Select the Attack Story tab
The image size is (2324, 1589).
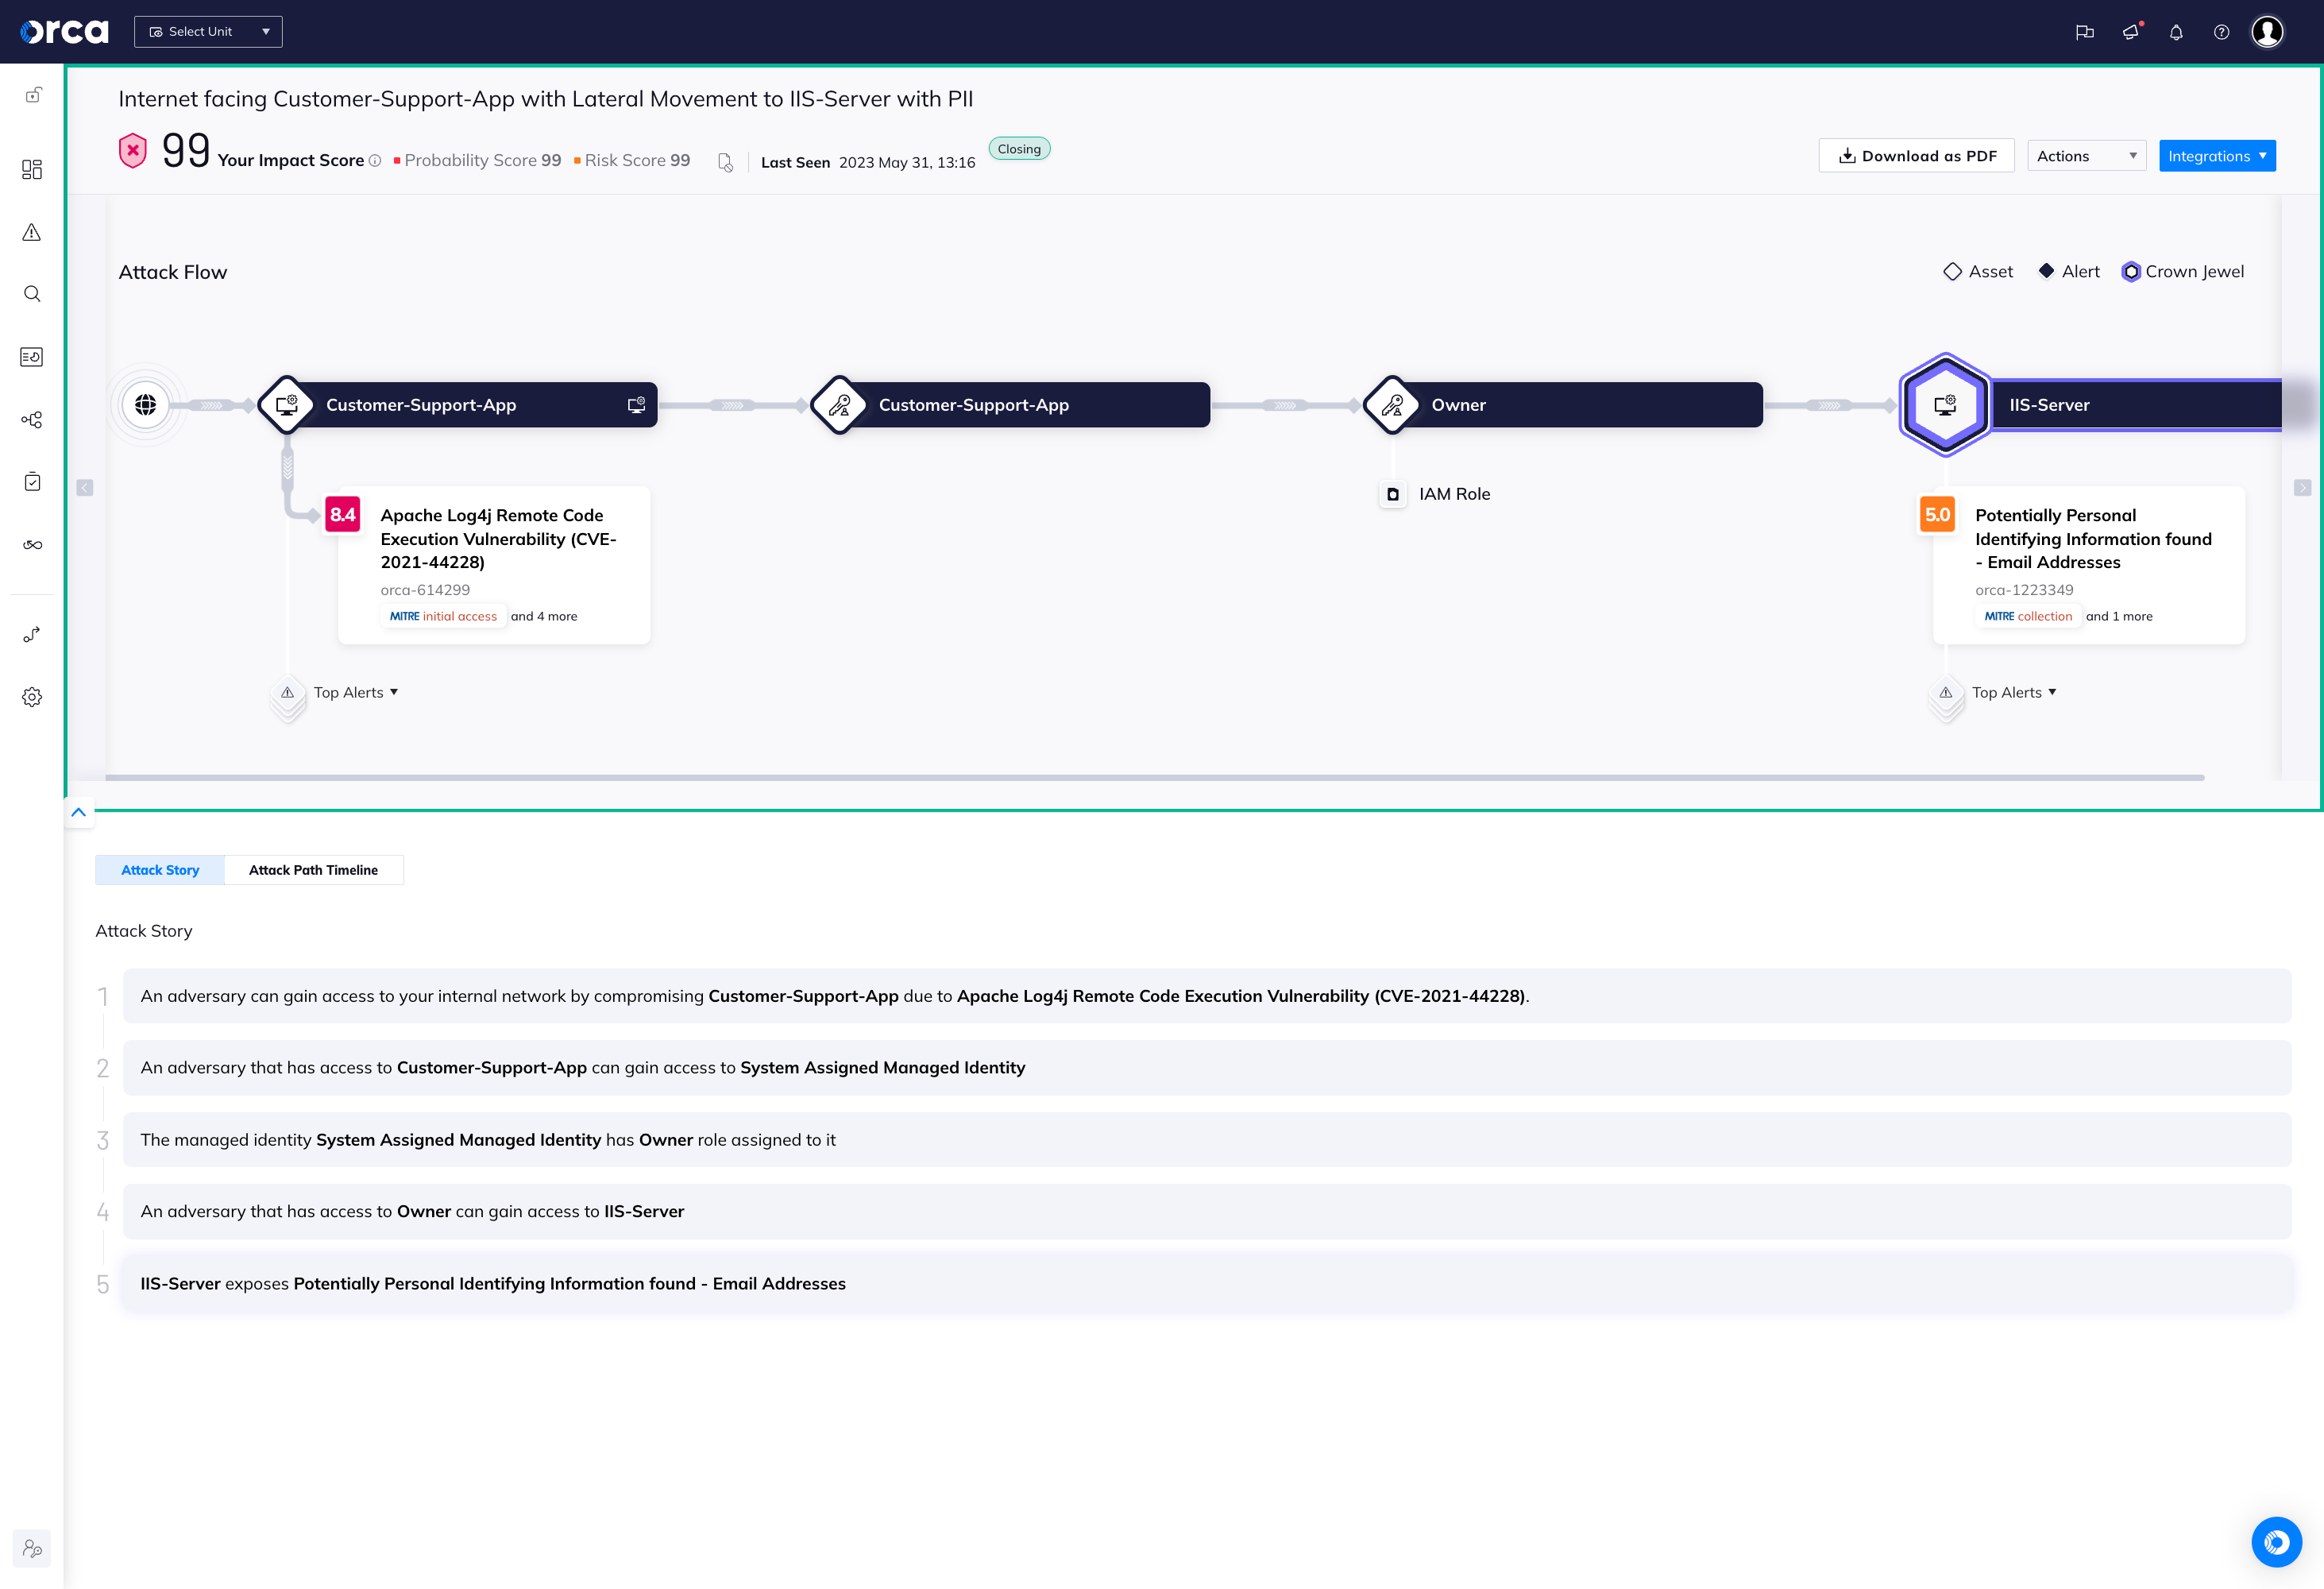click(160, 869)
